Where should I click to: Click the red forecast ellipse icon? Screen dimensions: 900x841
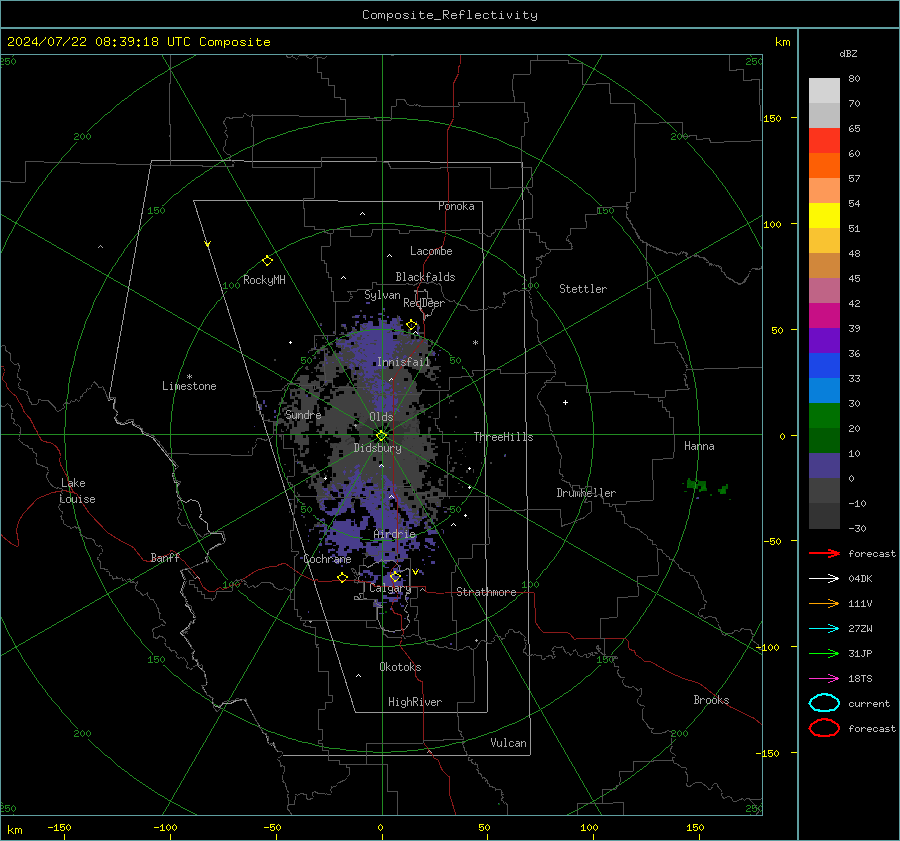tap(824, 728)
